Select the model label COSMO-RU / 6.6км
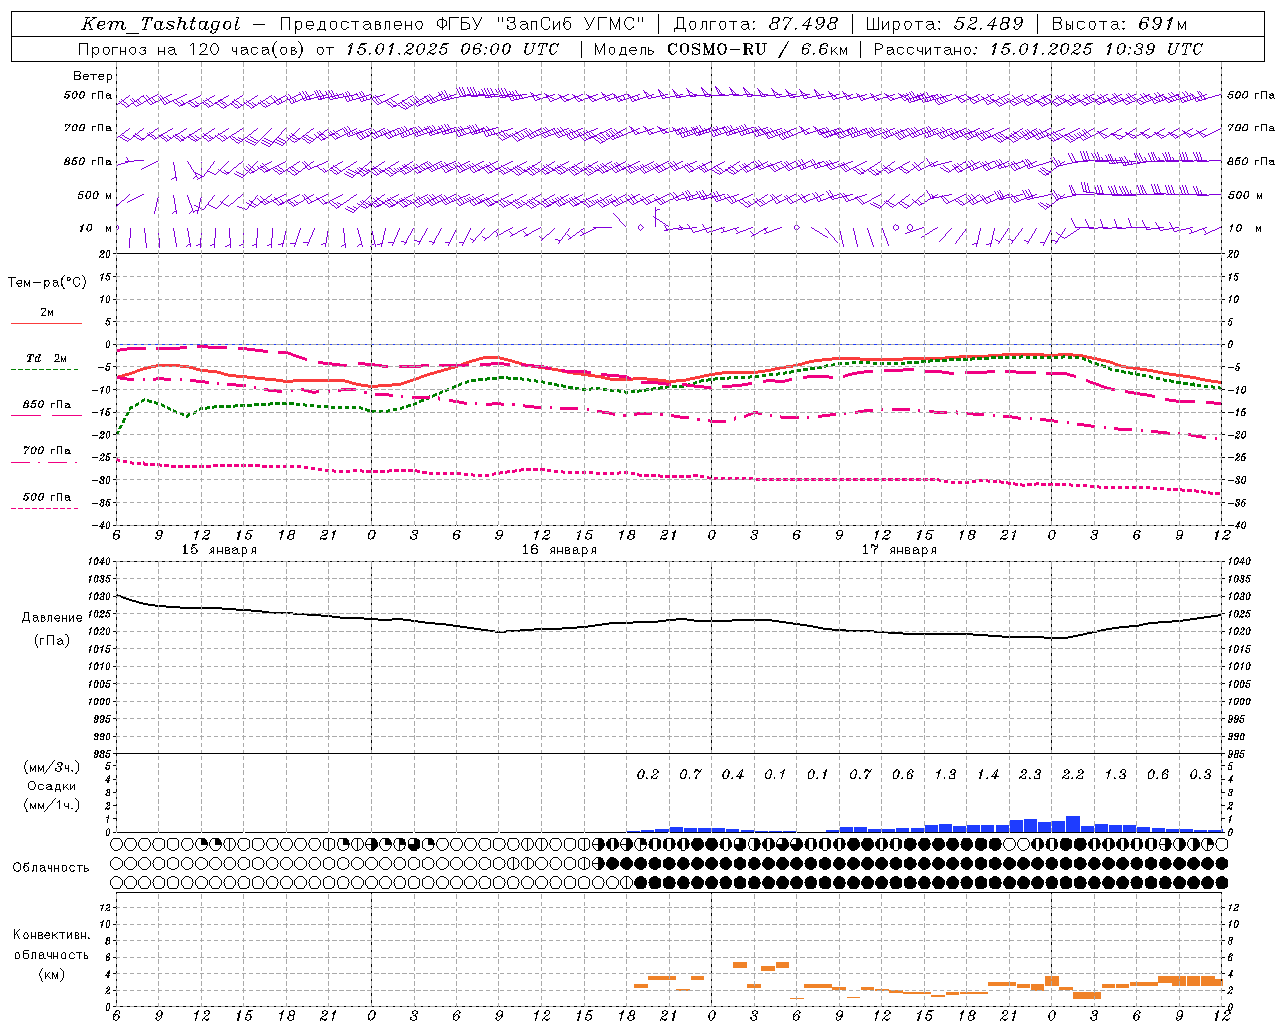1280x1024 pixels. tap(756, 49)
